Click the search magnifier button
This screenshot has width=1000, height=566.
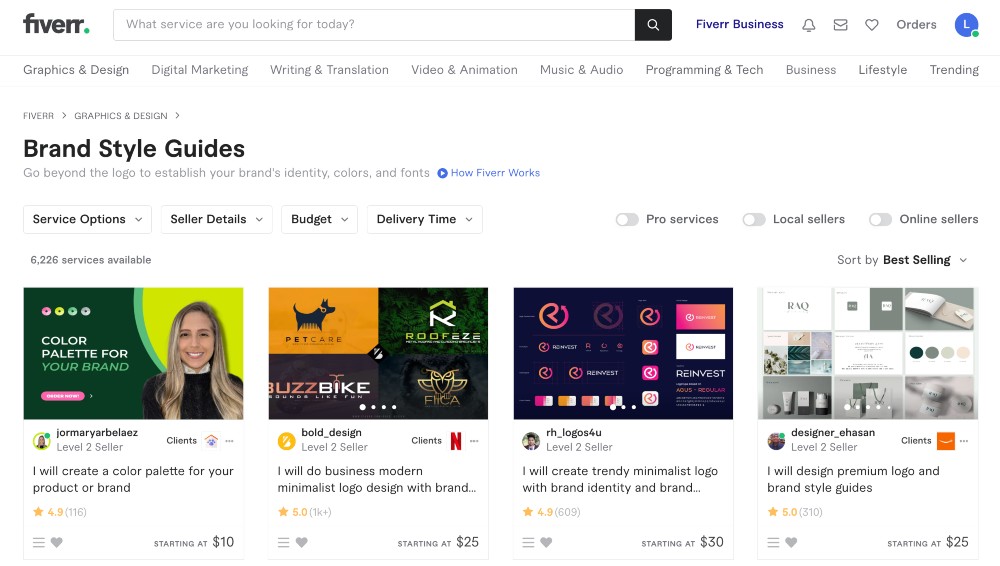click(653, 25)
